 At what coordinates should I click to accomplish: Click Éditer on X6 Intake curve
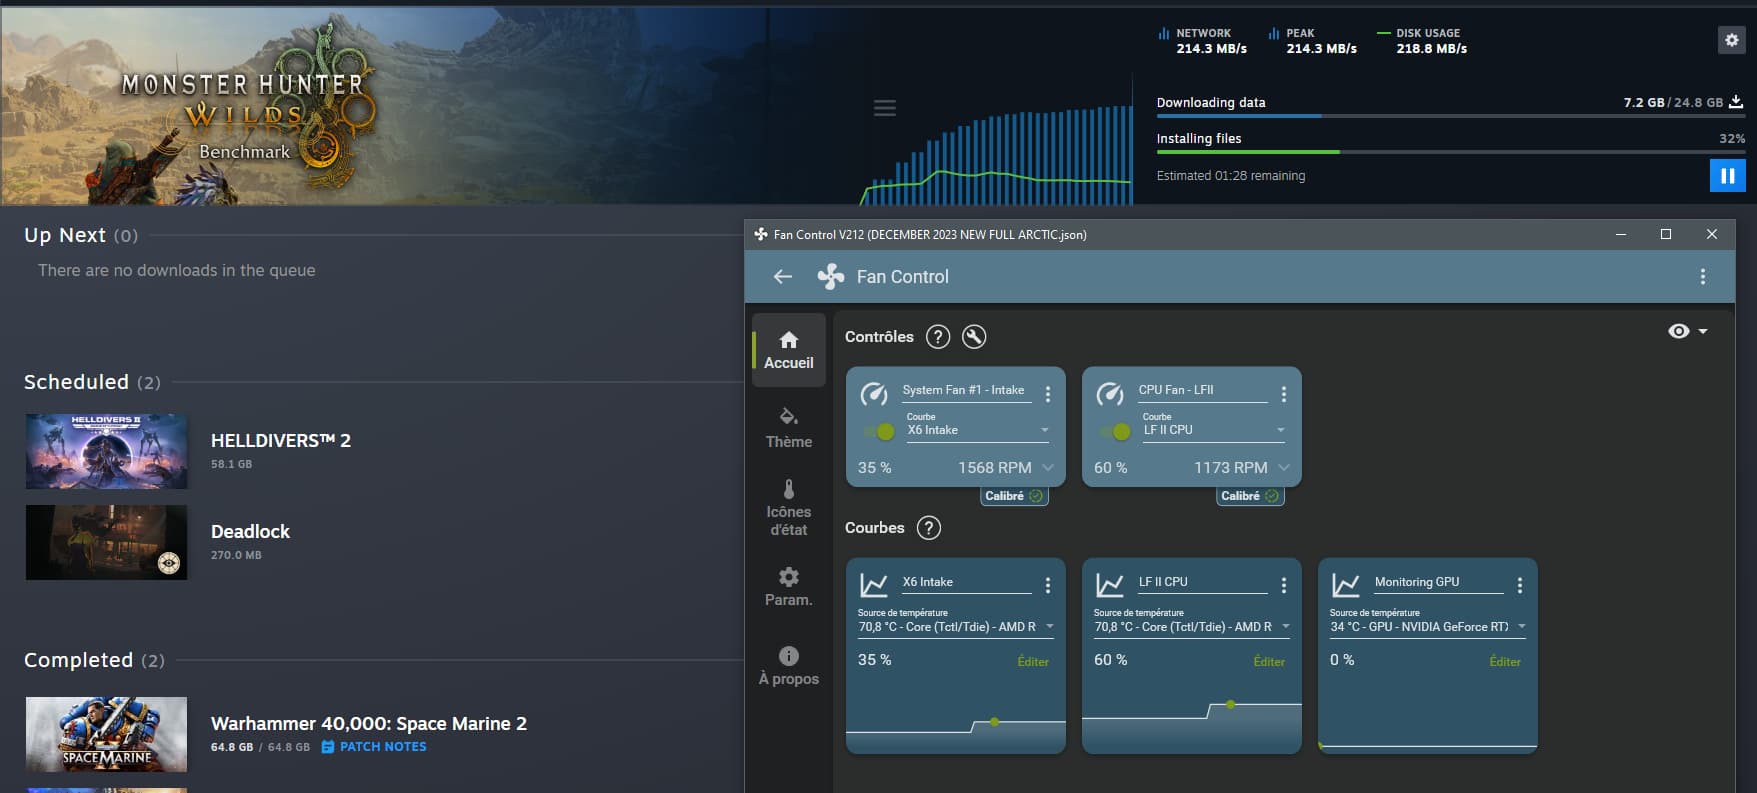coord(1033,662)
